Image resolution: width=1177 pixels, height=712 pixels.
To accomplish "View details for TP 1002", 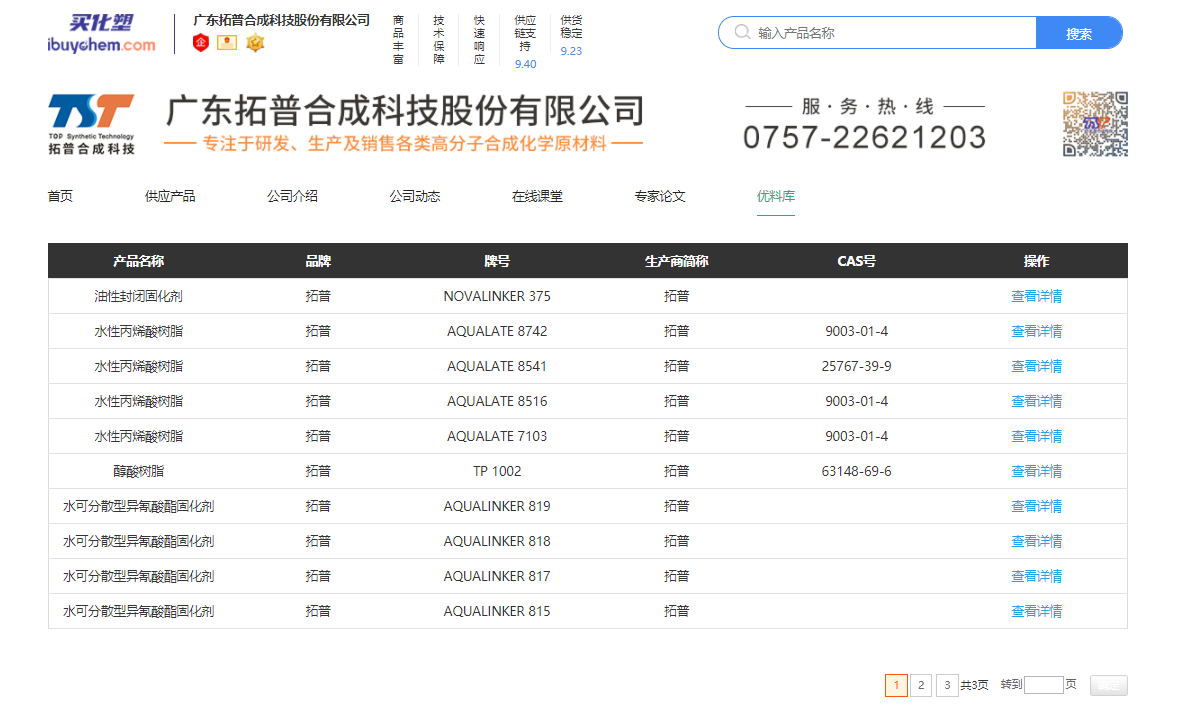I will (x=1036, y=471).
